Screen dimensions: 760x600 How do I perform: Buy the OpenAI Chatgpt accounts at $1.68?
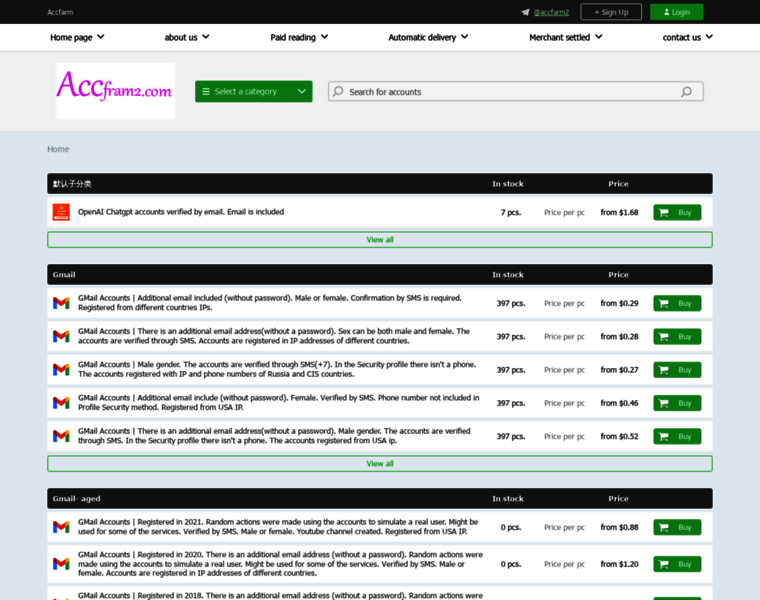coord(677,212)
